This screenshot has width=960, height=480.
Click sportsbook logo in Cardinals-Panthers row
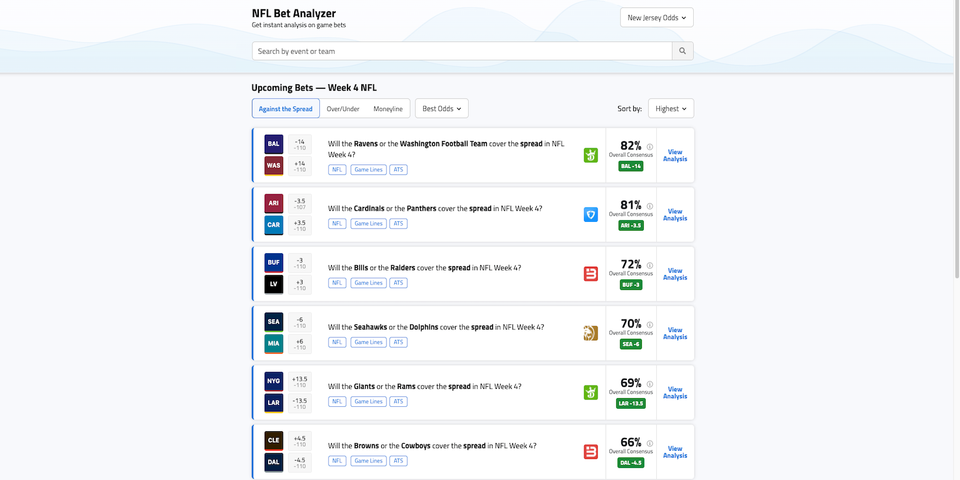[591, 214]
